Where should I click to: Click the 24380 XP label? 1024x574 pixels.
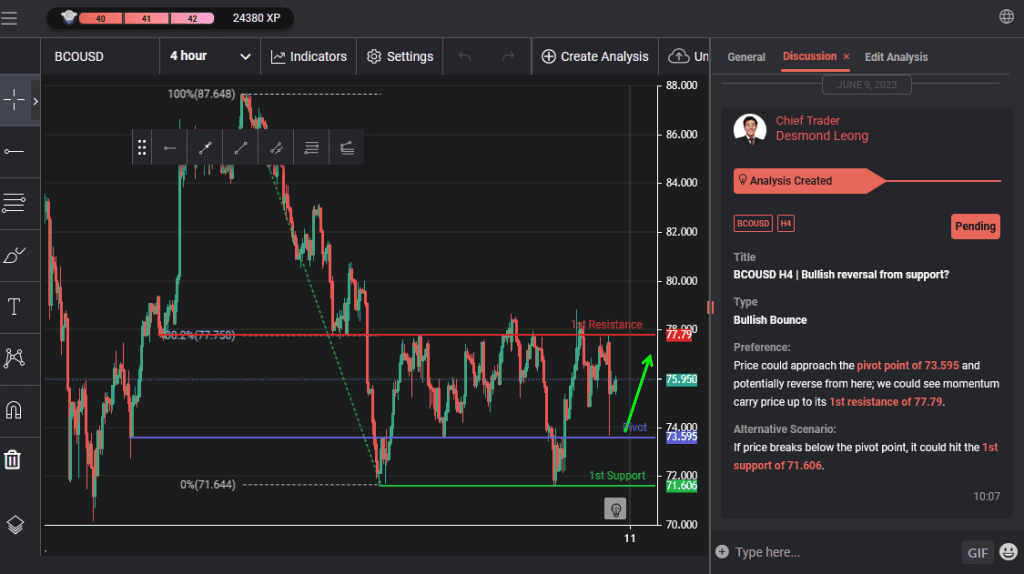257,18
